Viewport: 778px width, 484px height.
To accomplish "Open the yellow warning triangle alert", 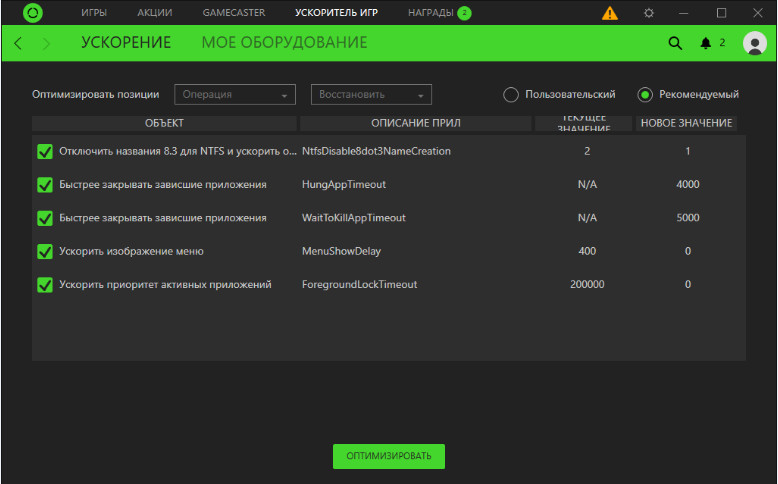I will pos(610,13).
